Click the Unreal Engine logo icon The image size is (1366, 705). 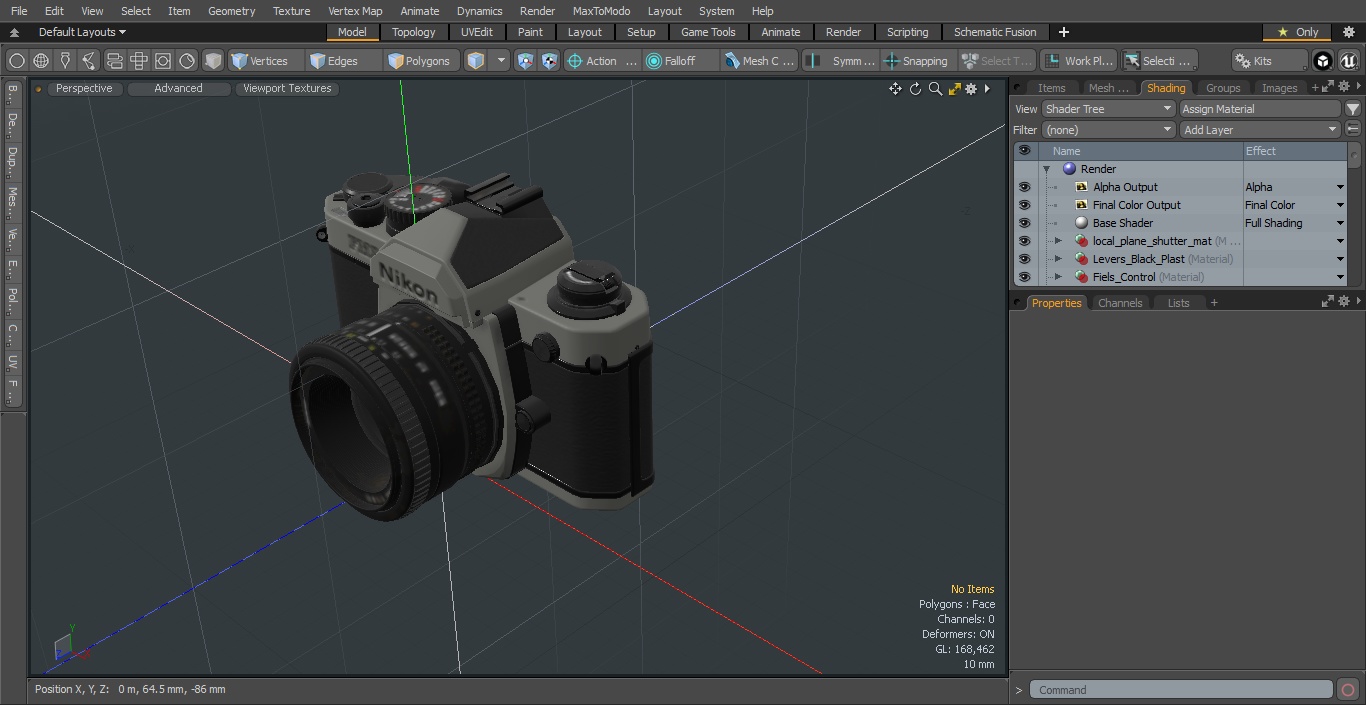pyautogui.click(x=1349, y=61)
